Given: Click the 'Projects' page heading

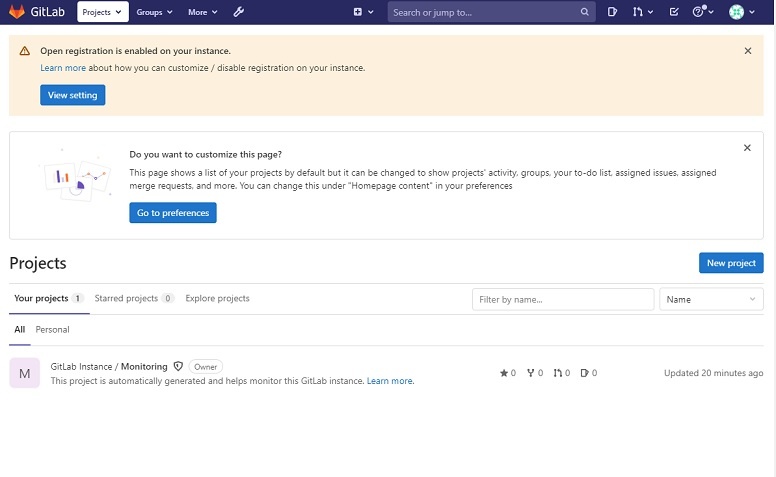Looking at the screenshot, I should point(38,263).
